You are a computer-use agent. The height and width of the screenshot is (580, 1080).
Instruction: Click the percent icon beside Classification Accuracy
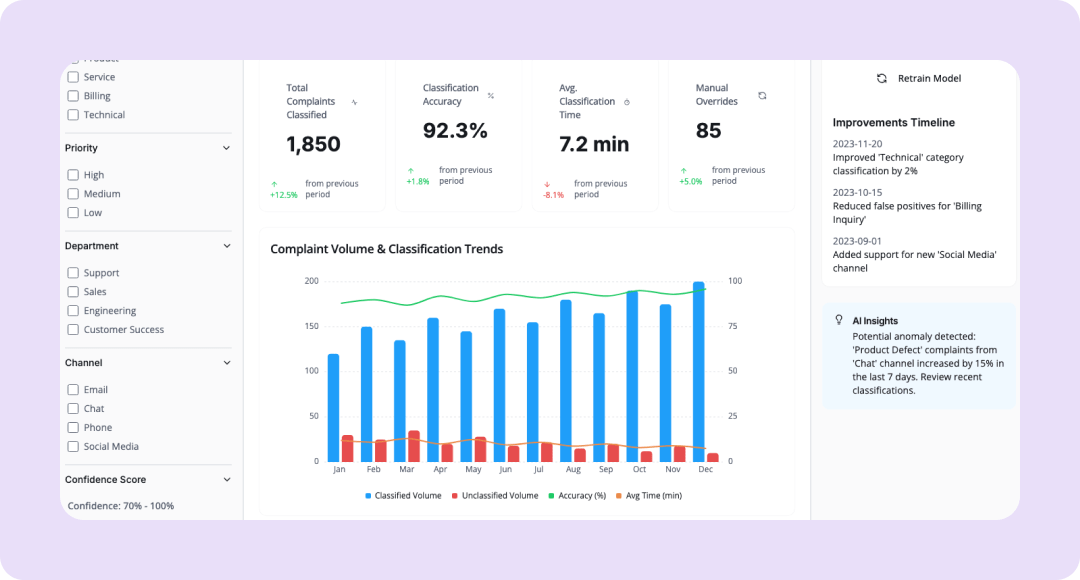[x=490, y=96]
